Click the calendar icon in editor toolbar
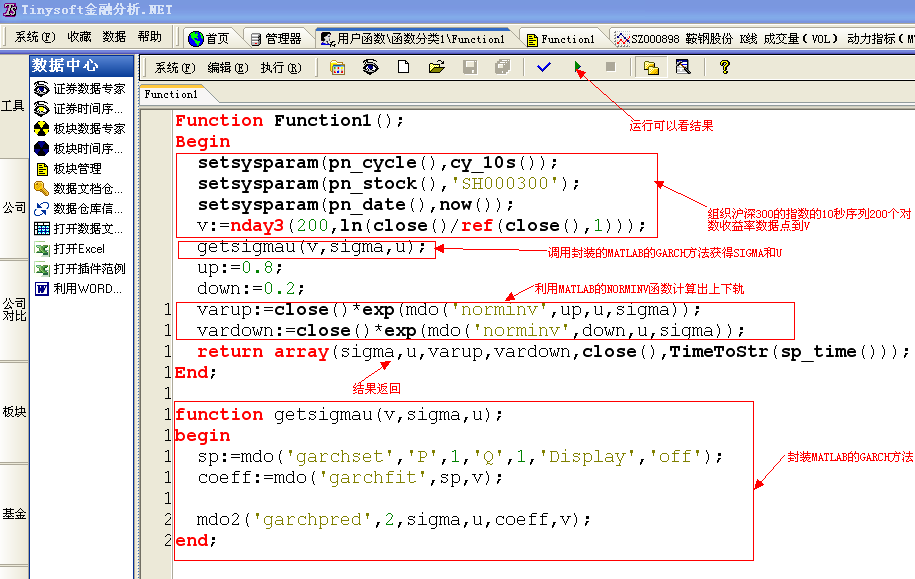The height and width of the screenshot is (579, 915). tap(337, 67)
